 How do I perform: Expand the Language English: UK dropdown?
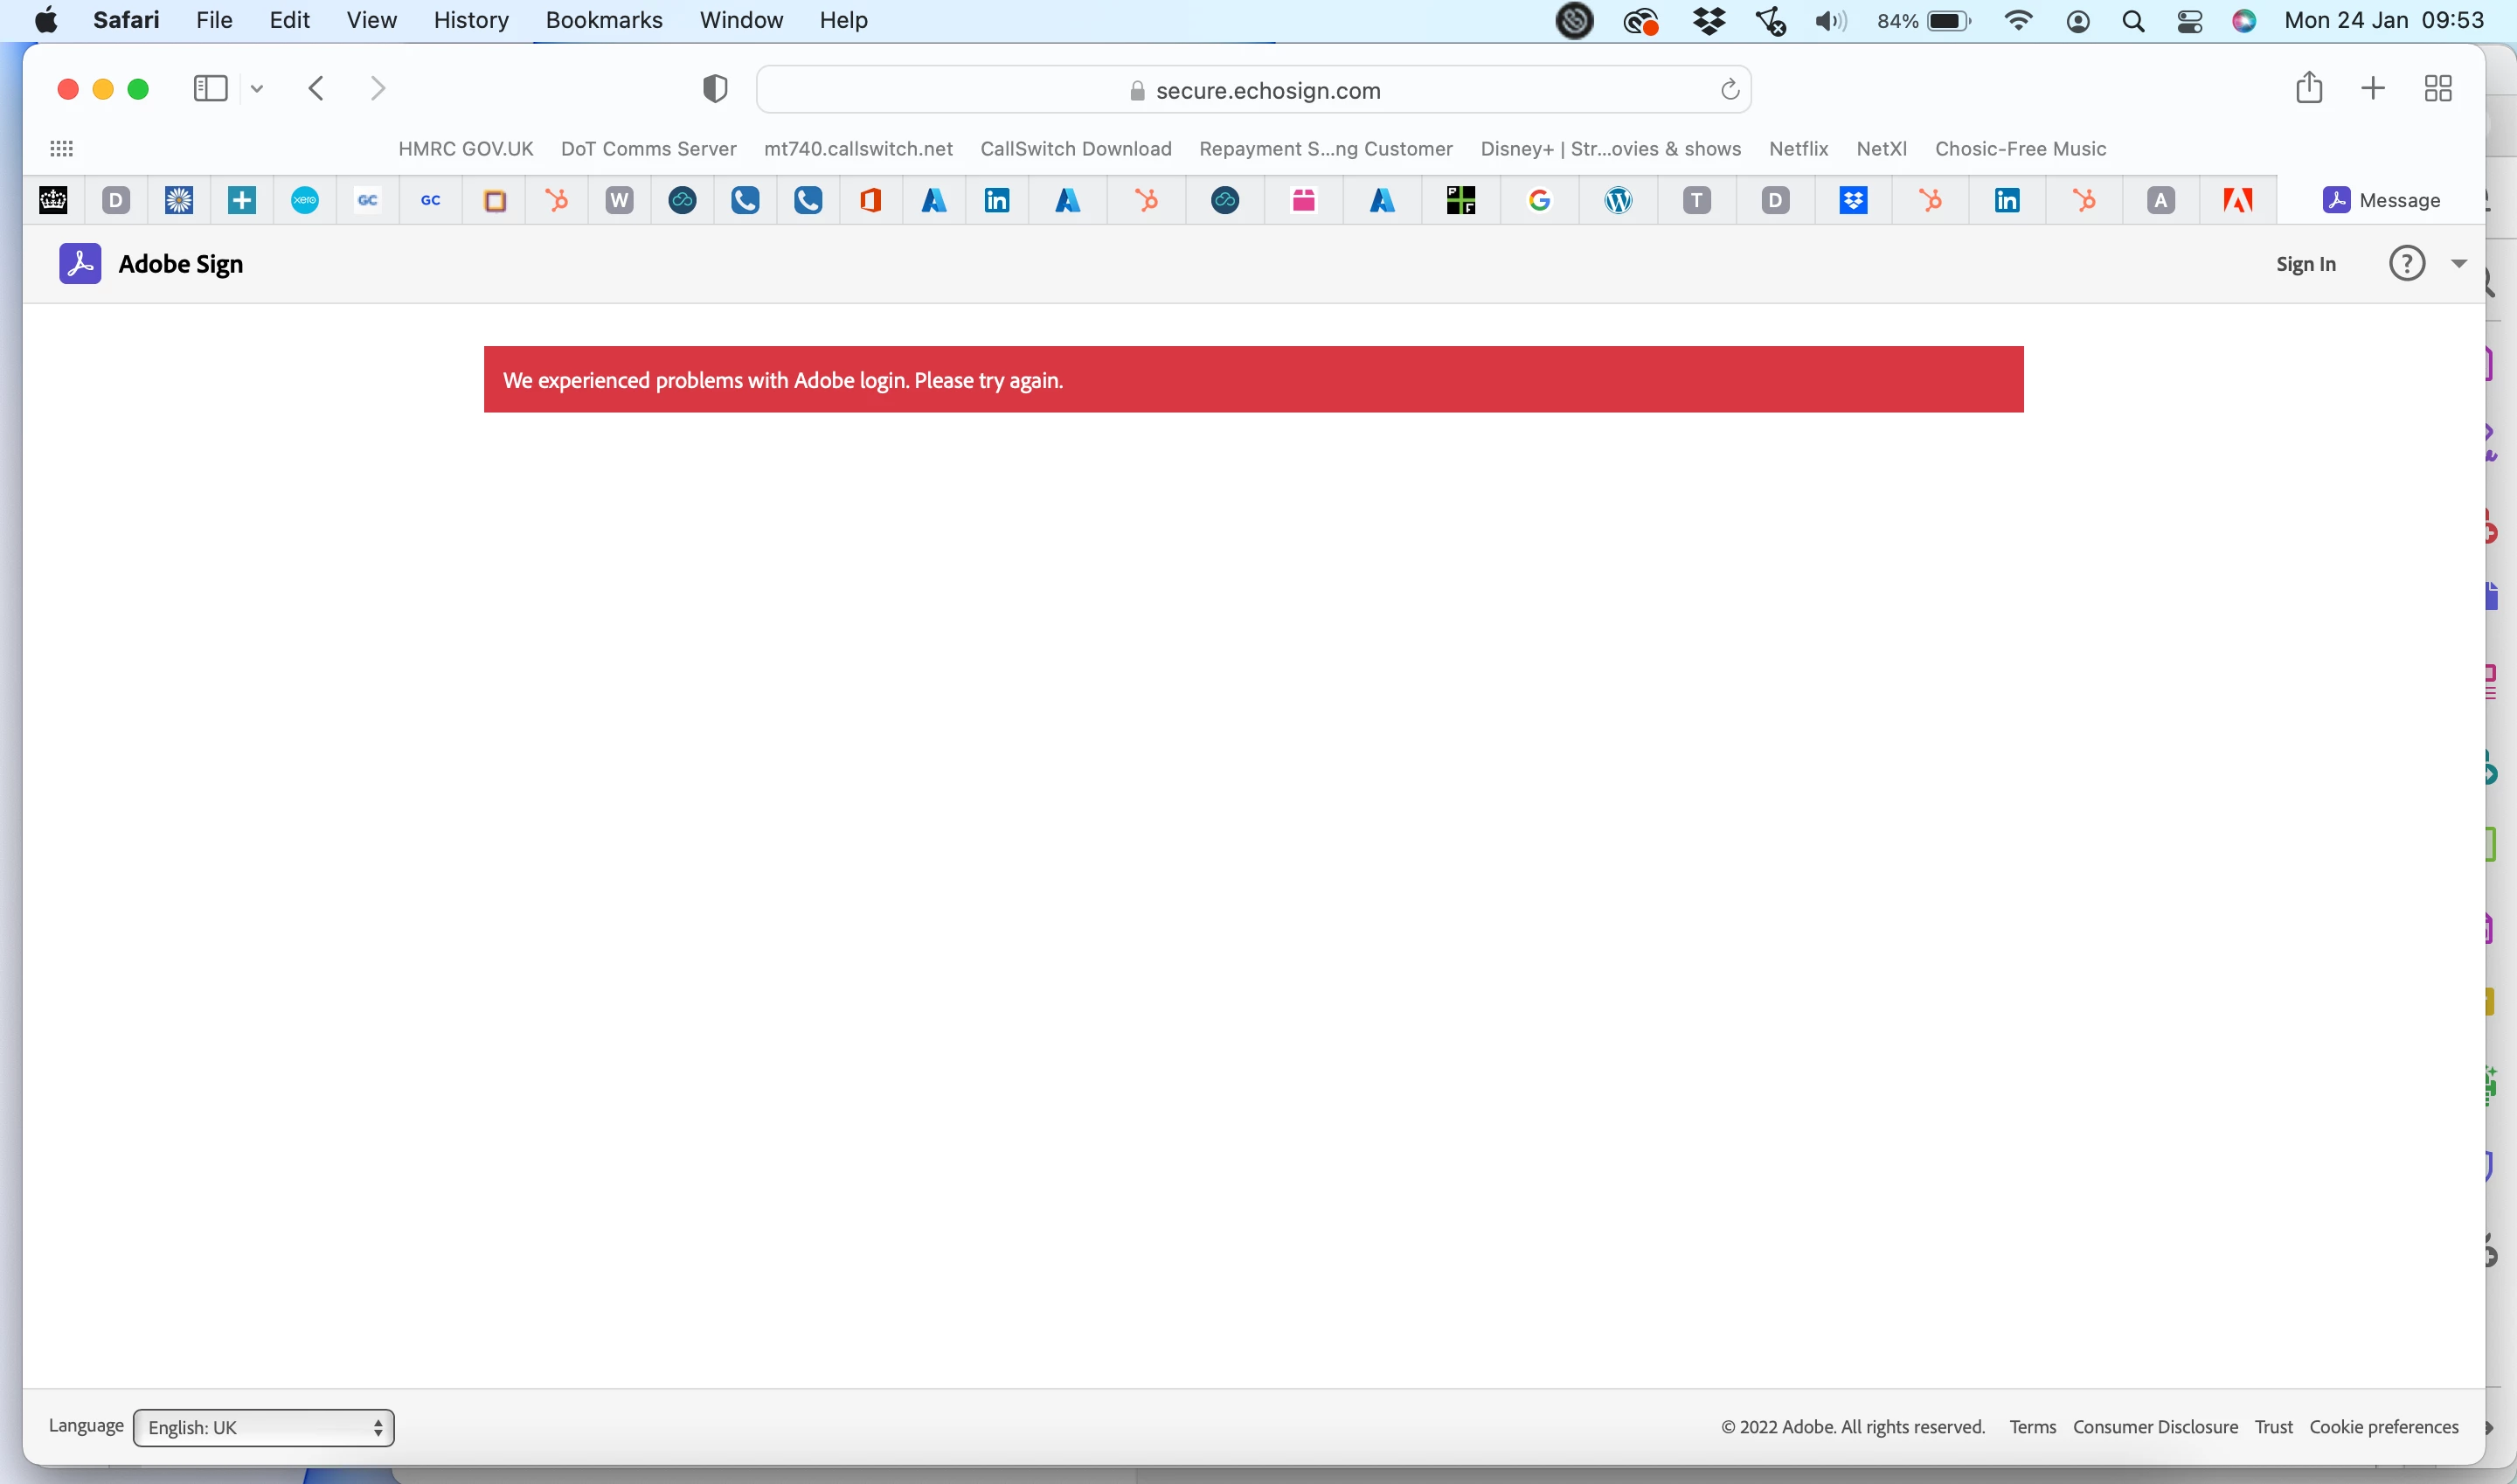[x=264, y=1427]
